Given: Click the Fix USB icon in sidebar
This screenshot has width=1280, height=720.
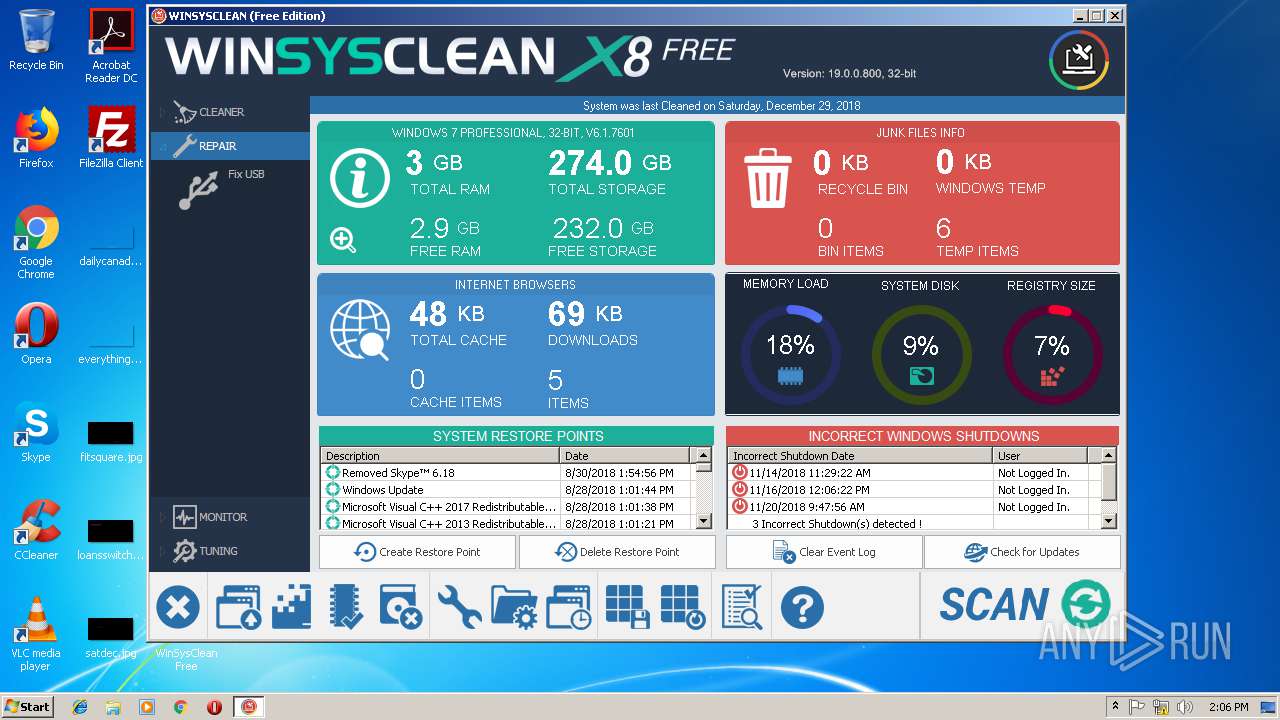Looking at the screenshot, I should [x=199, y=190].
